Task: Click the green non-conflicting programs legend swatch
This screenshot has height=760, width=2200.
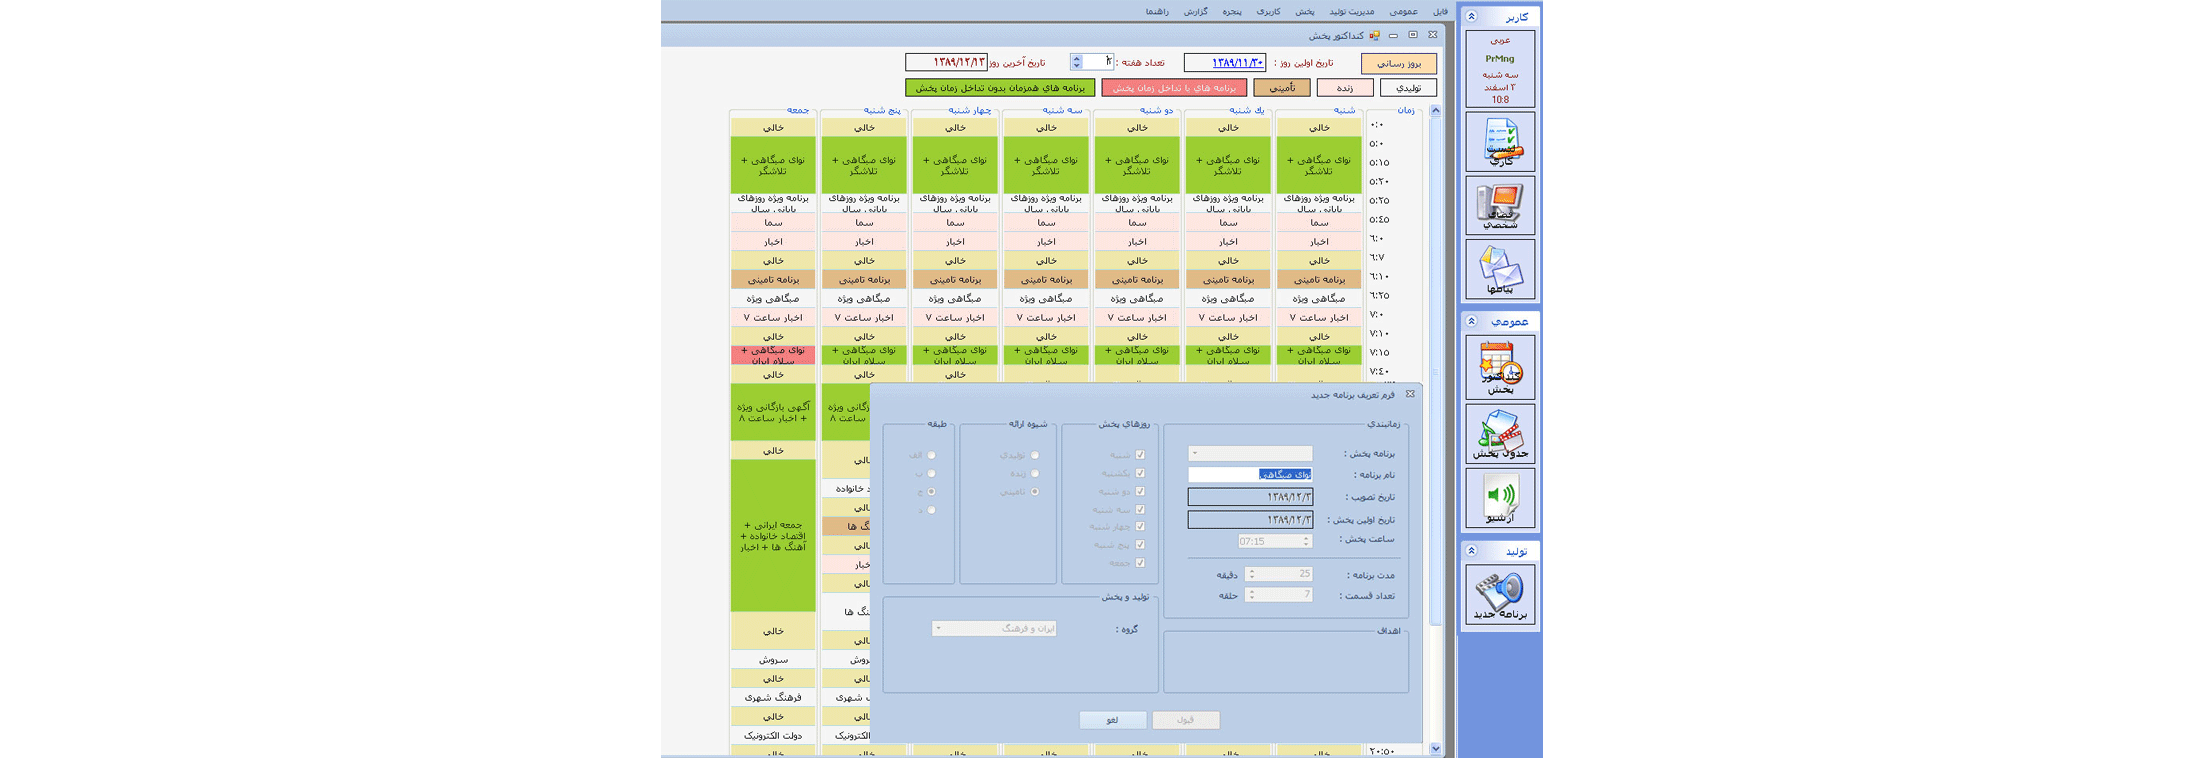Action: point(999,88)
